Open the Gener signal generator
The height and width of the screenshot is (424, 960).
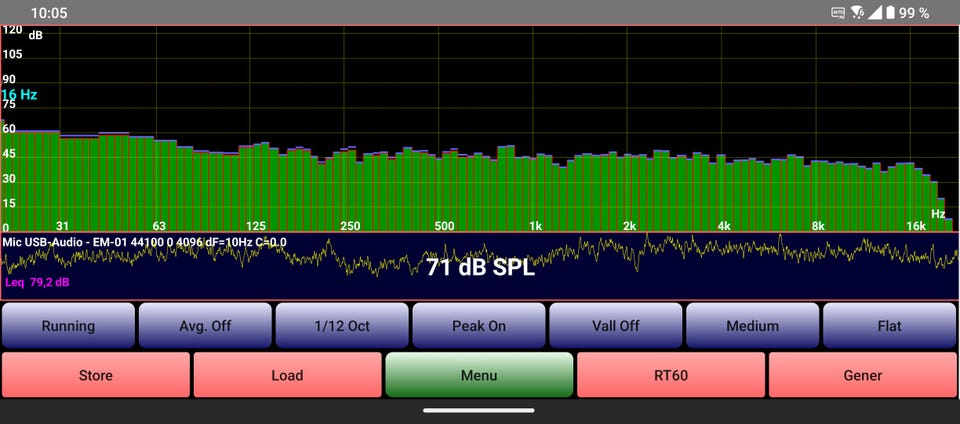click(x=863, y=375)
